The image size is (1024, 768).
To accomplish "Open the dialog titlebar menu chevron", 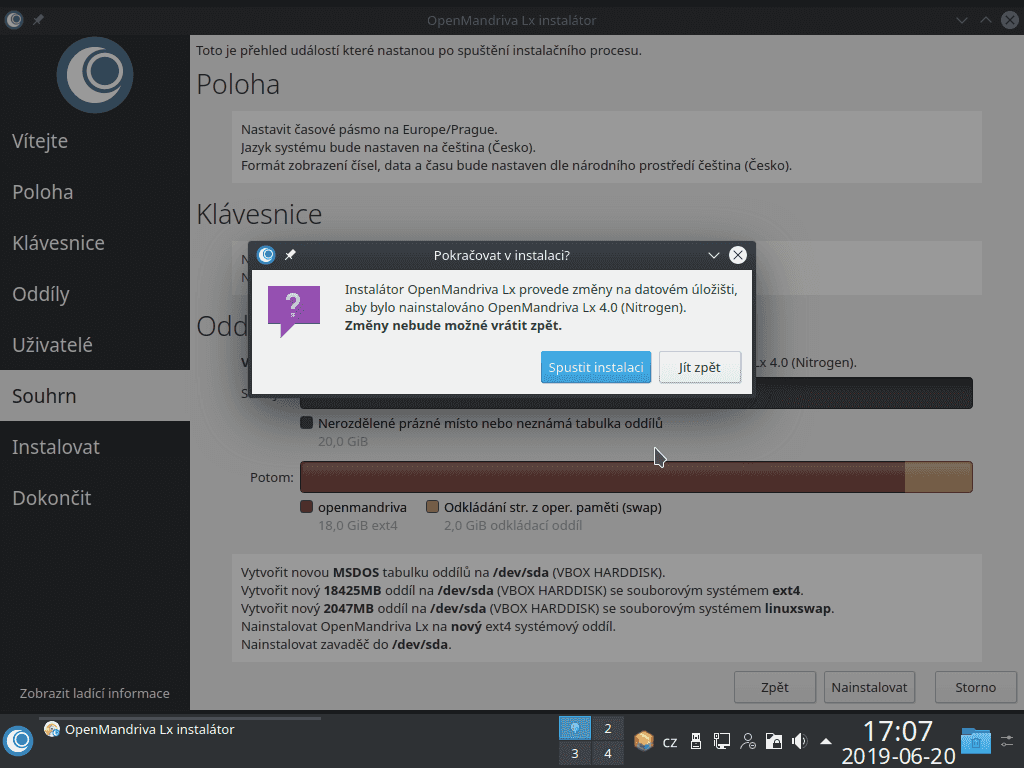I will (713, 255).
